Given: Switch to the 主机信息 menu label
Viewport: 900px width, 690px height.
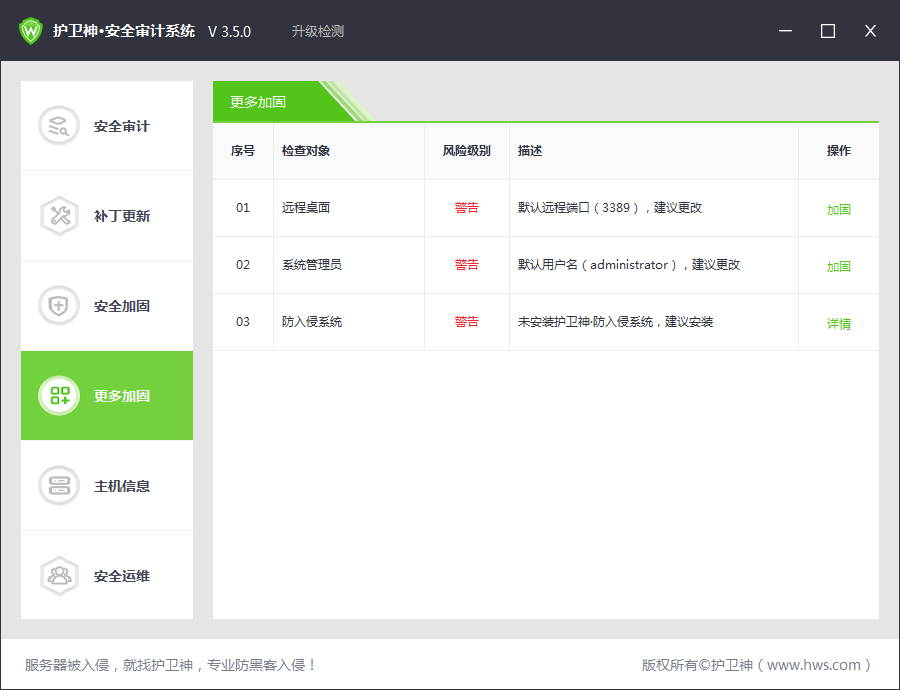Looking at the screenshot, I should (122, 486).
